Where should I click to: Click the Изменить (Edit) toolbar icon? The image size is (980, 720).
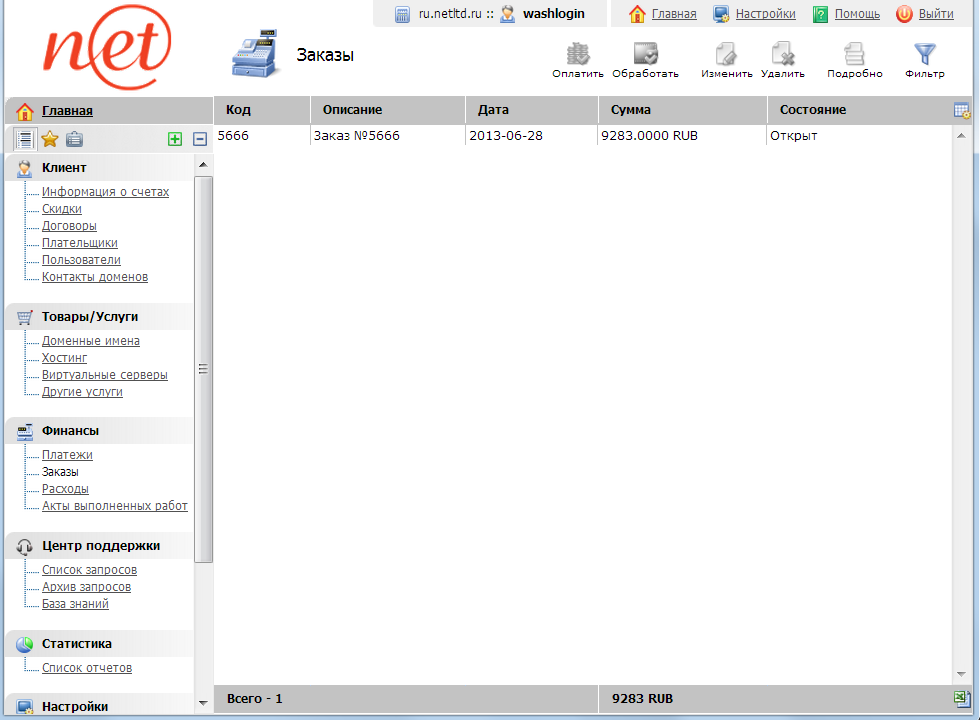click(x=726, y=56)
